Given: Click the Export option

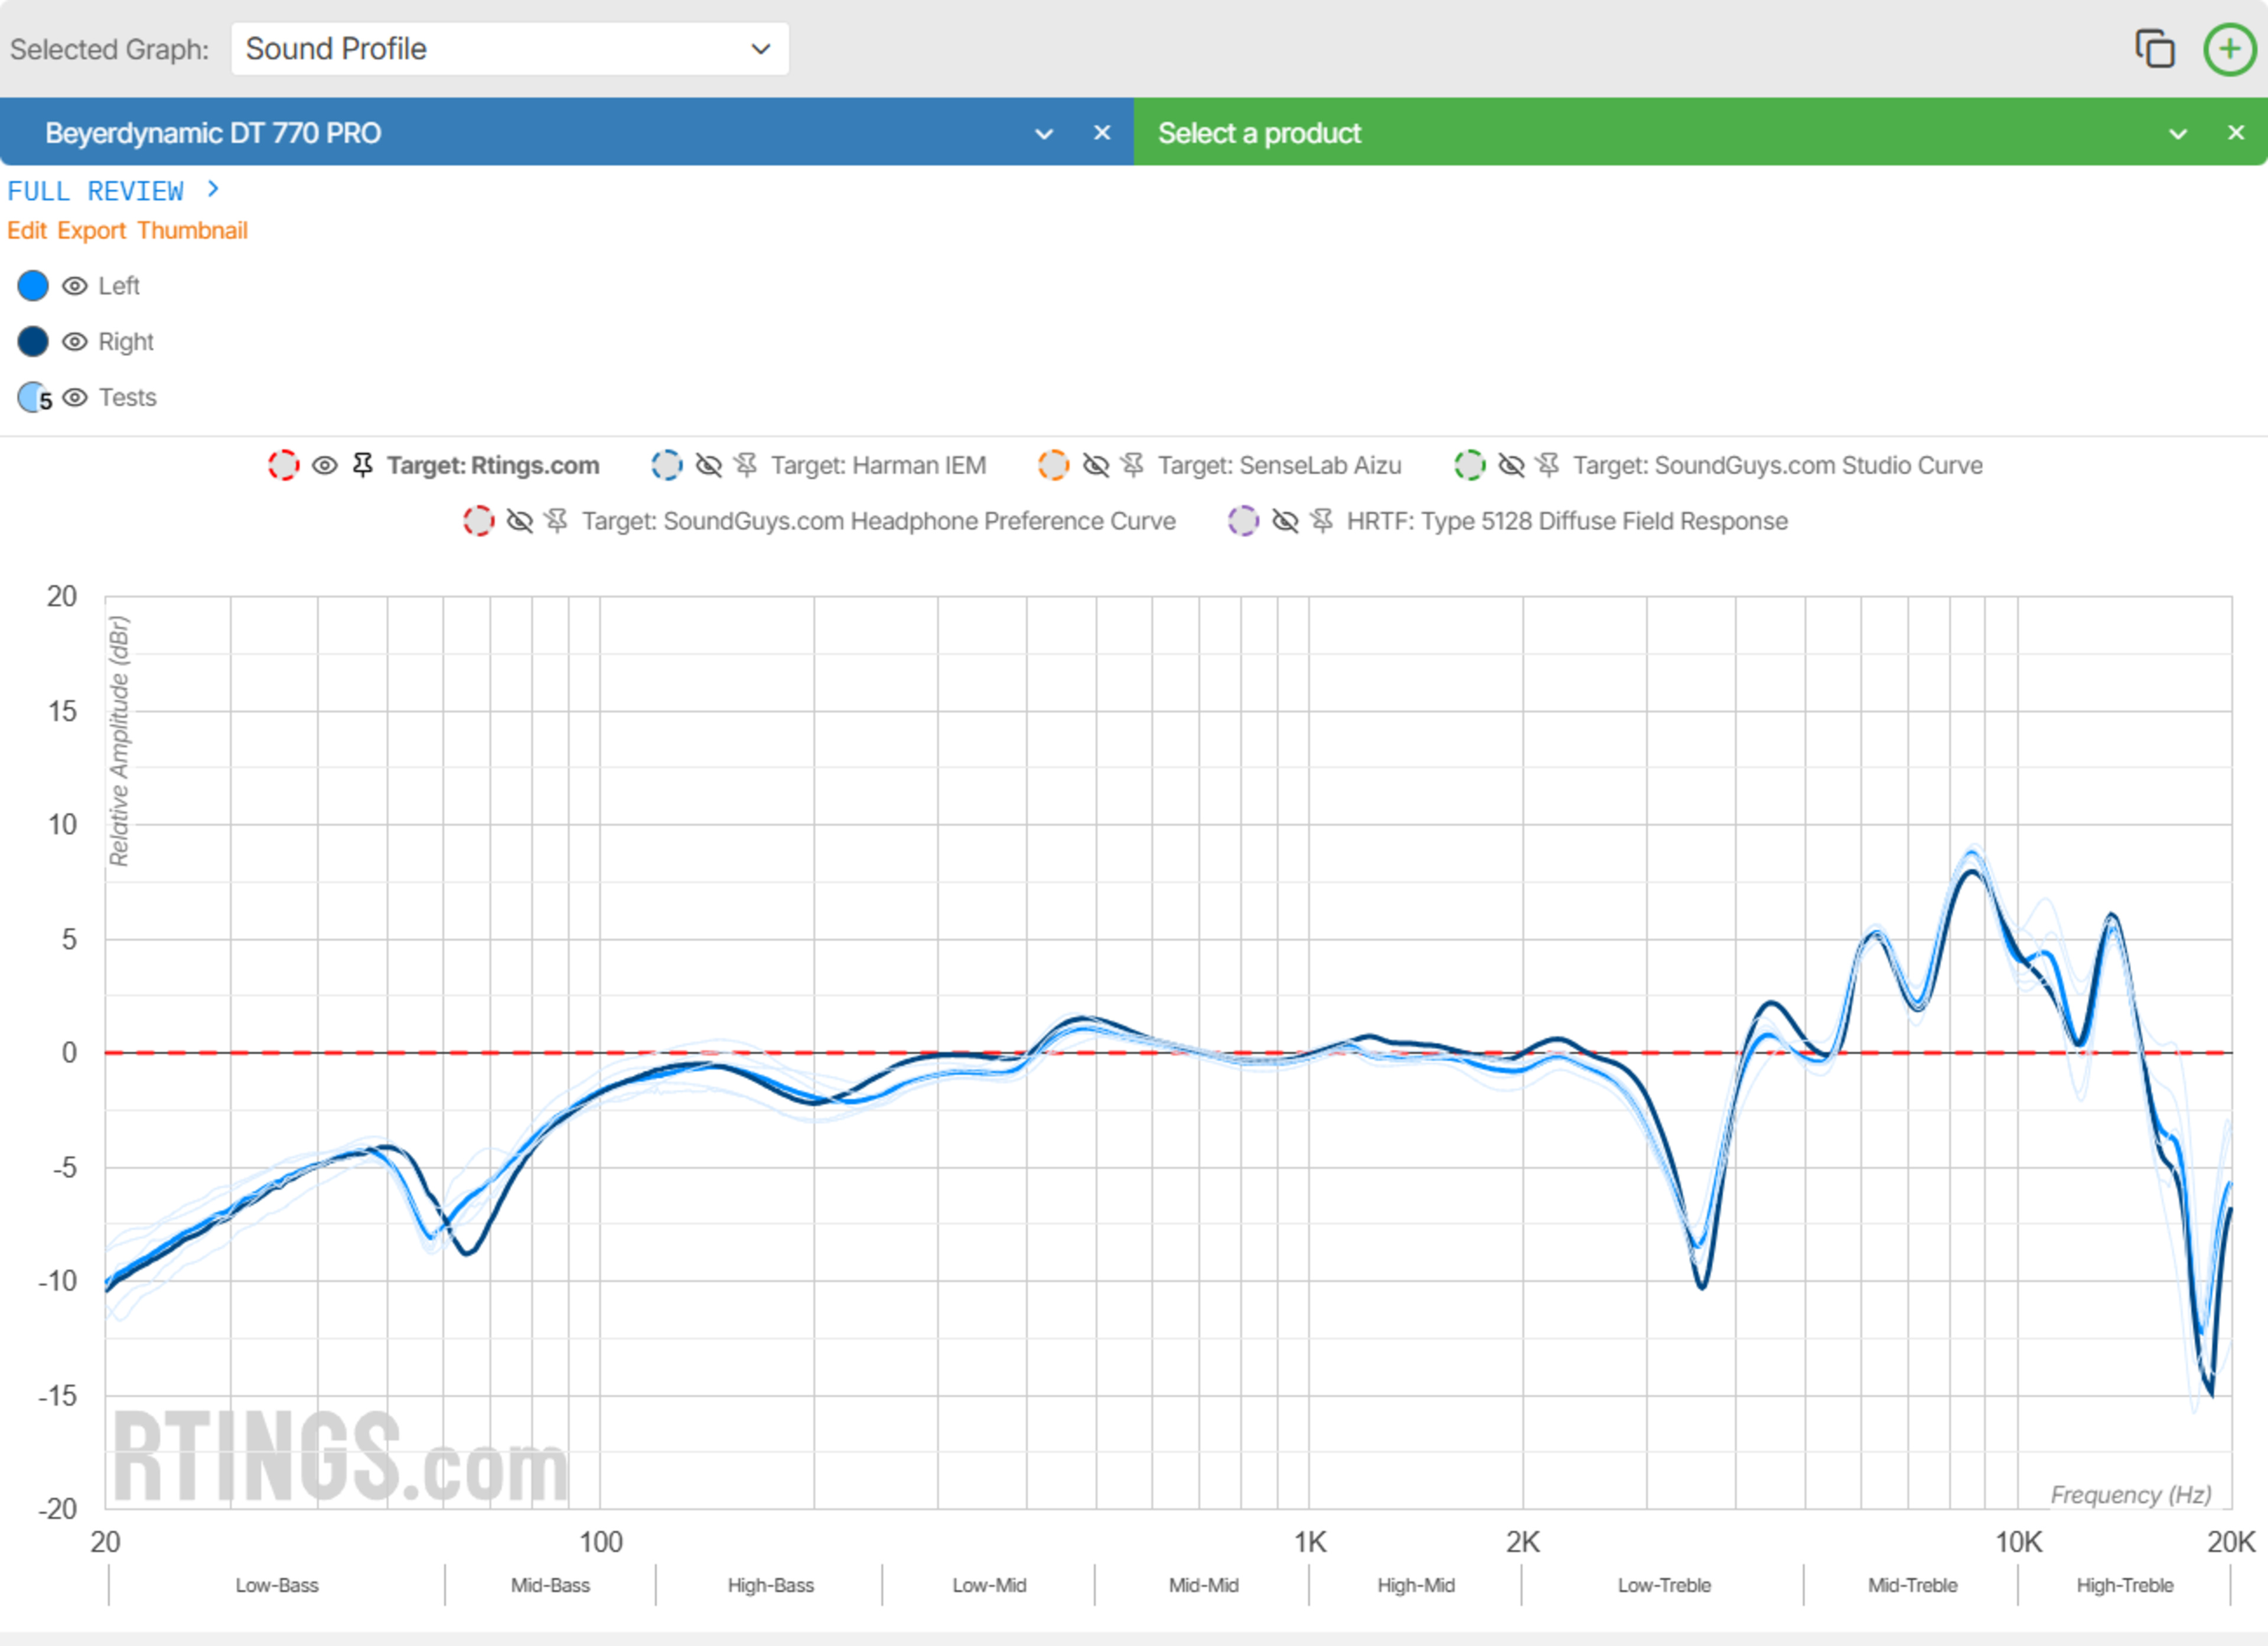Looking at the screenshot, I should [x=91, y=231].
